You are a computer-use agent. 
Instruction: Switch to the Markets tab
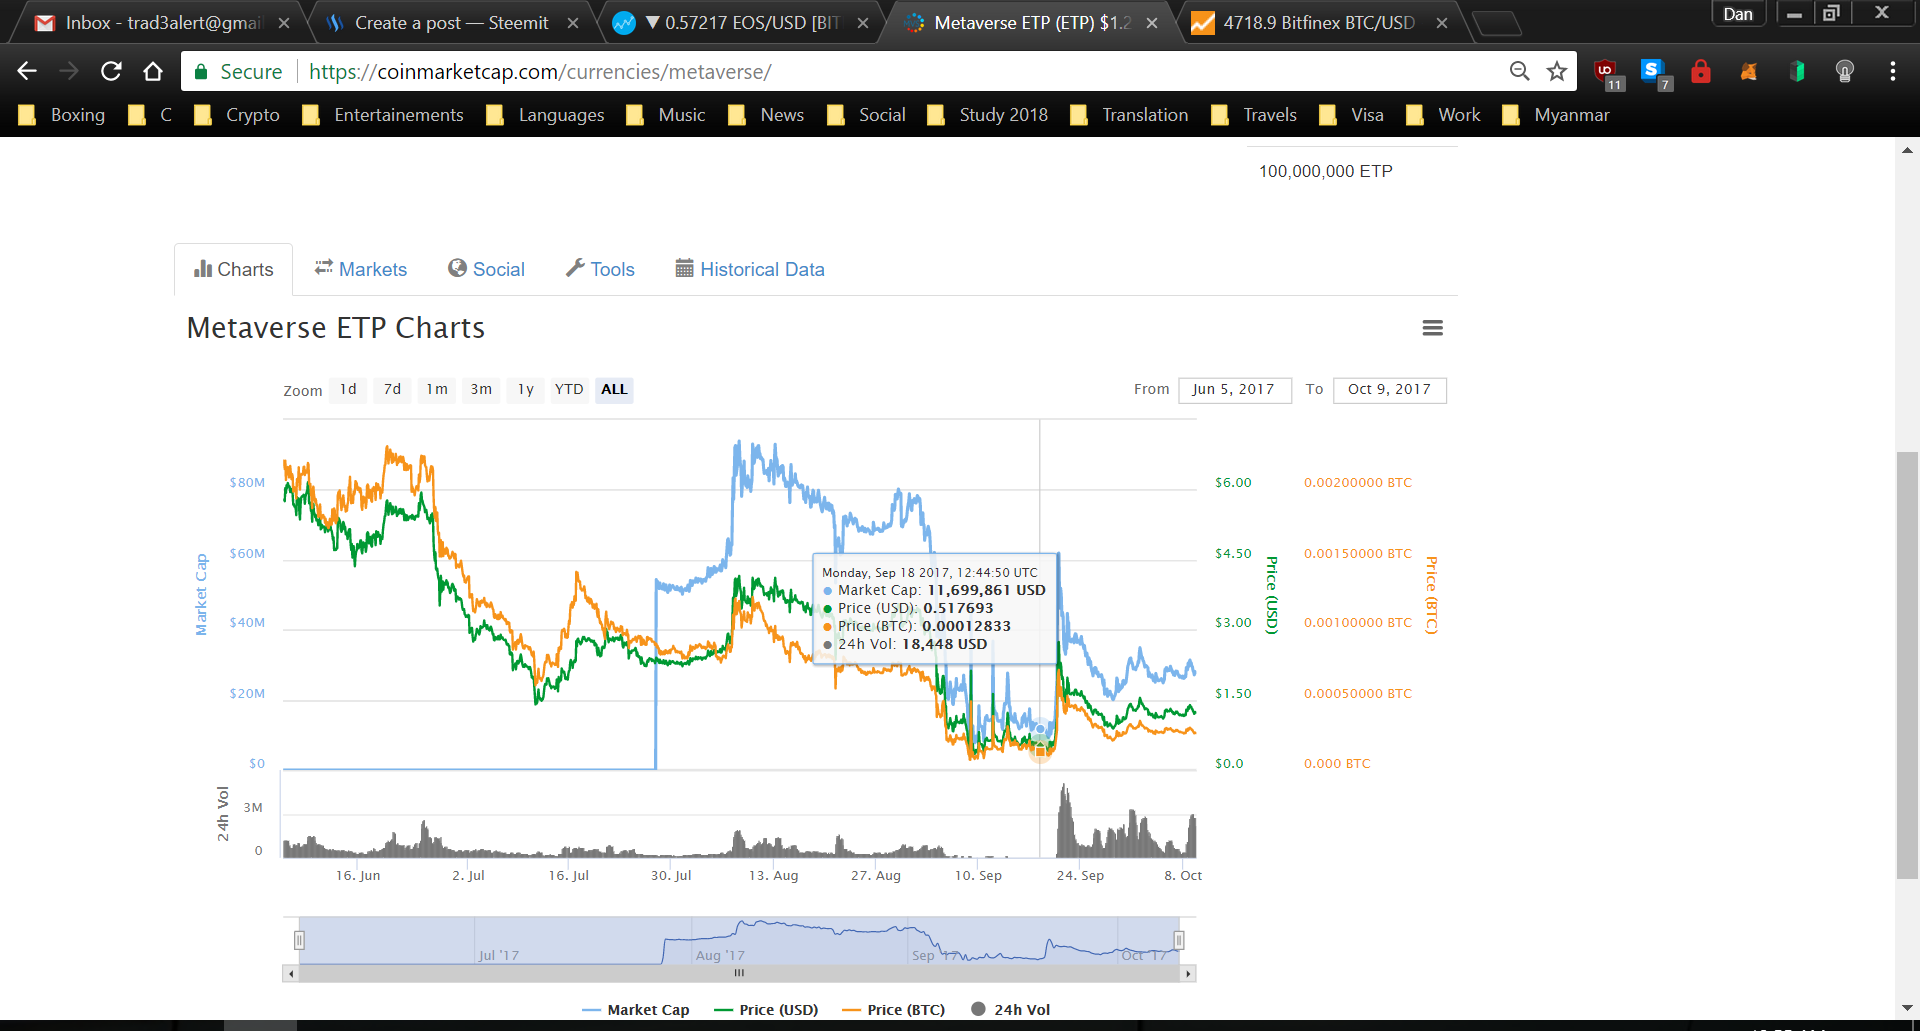point(360,269)
